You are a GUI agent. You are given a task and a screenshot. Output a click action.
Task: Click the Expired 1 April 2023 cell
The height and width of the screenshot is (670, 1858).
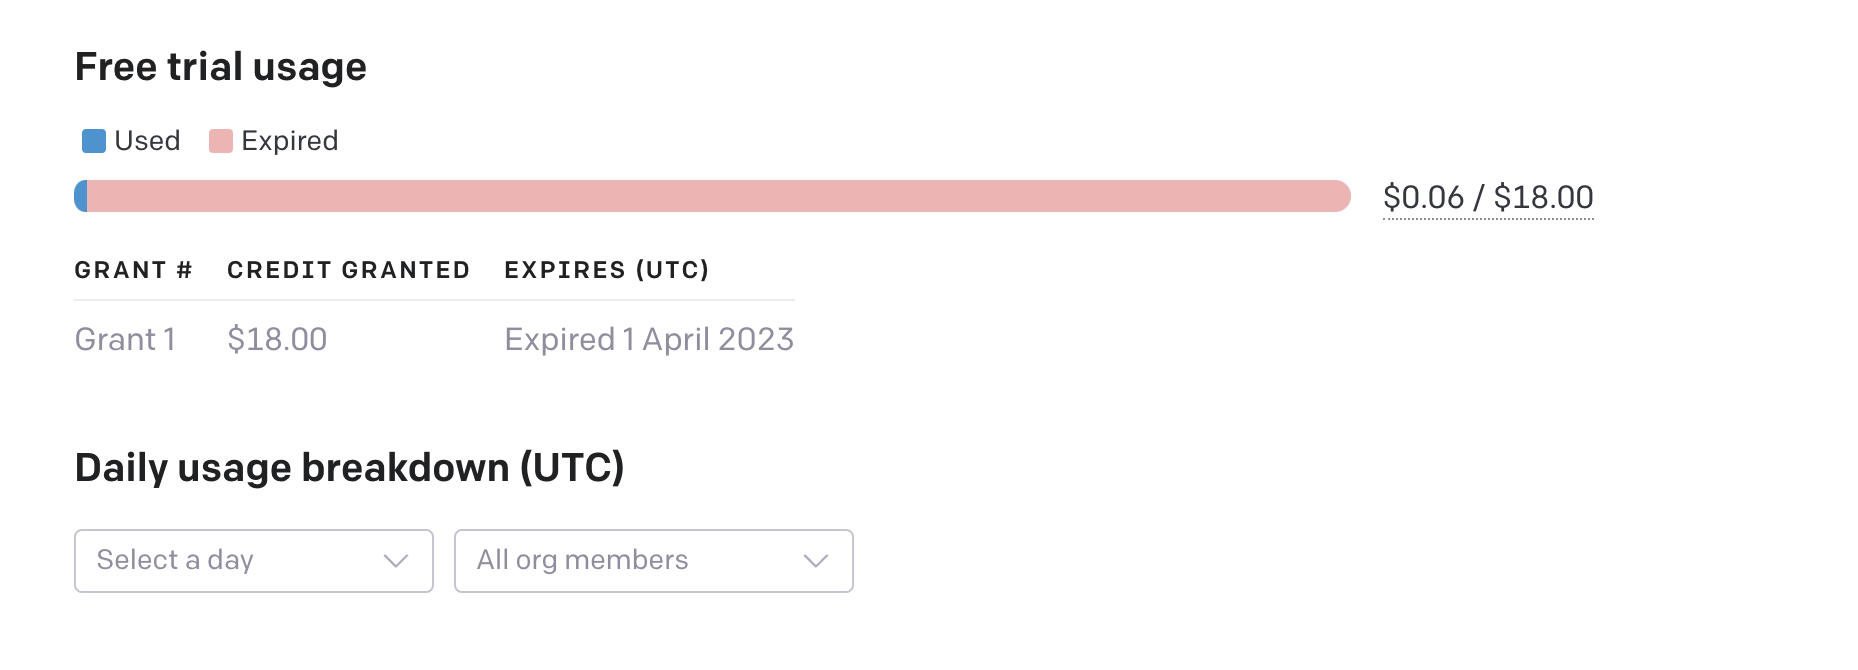649,340
